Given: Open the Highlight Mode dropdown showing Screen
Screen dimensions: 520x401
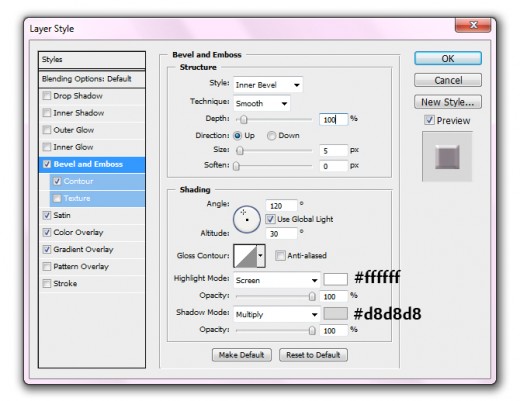Looking at the screenshot, I should (x=277, y=280).
